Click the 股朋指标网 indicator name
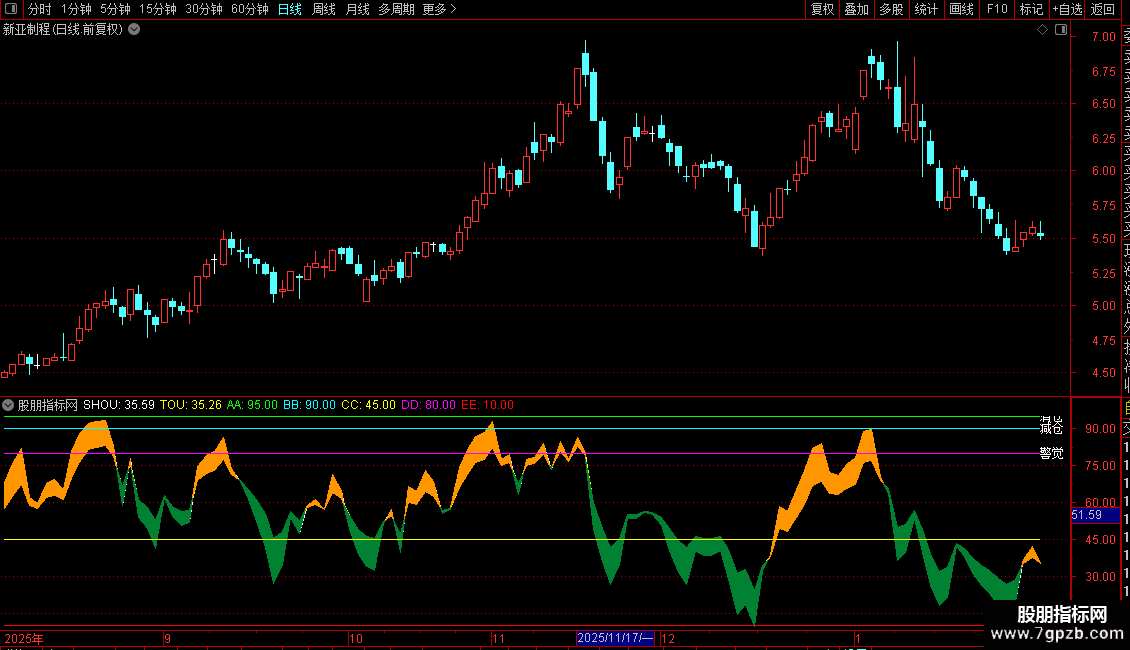This screenshot has height=650, width=1130. pos(48,405)
